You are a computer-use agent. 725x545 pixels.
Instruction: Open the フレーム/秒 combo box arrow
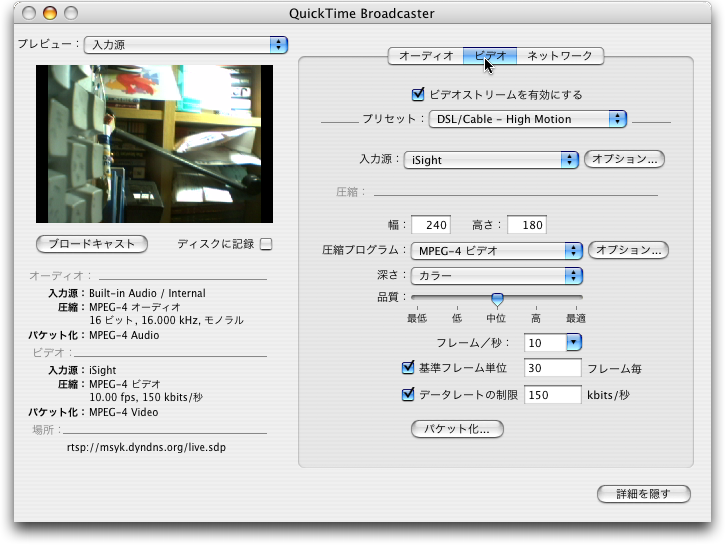[574, 343]
